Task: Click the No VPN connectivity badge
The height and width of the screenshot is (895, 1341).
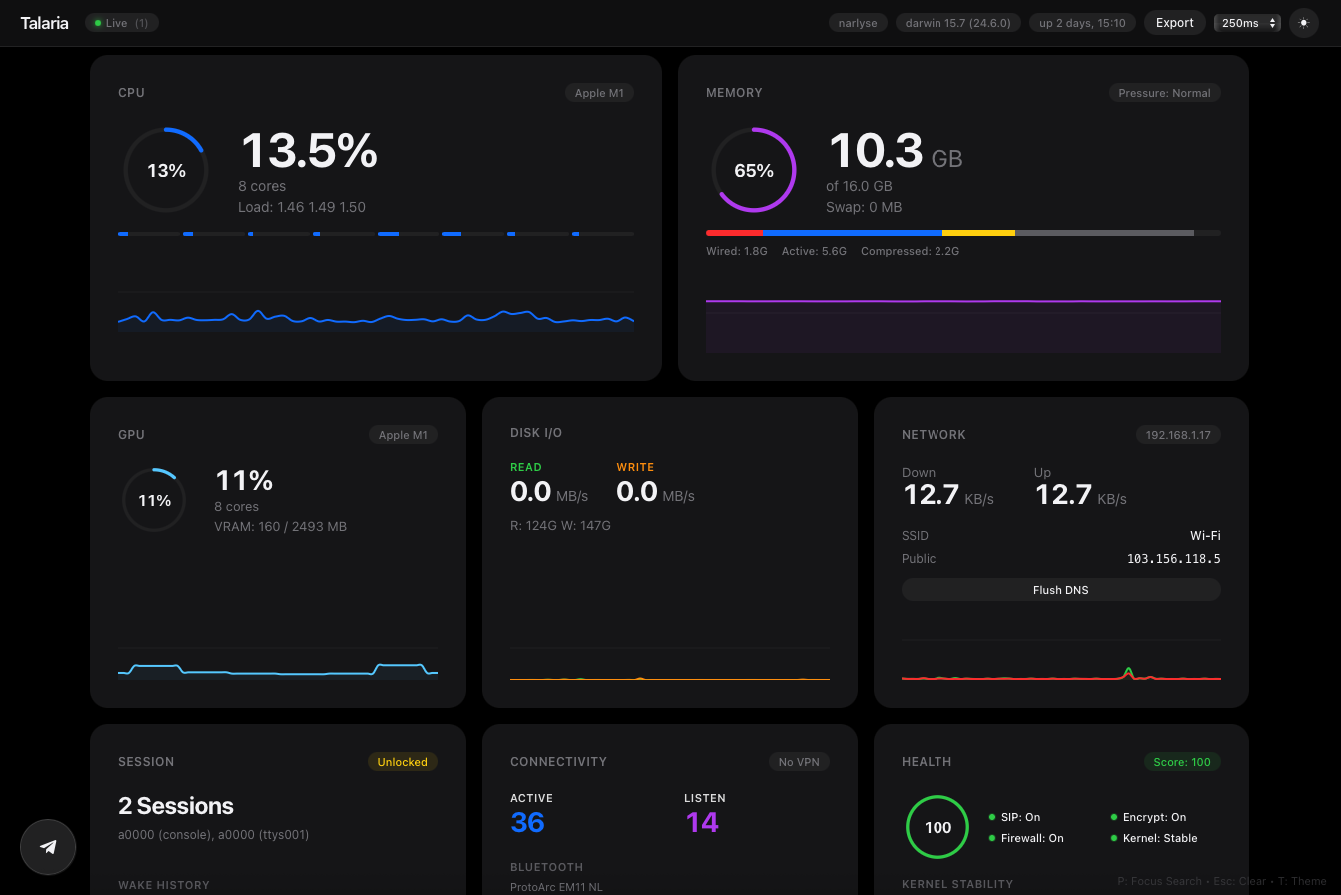Action: 799,762
